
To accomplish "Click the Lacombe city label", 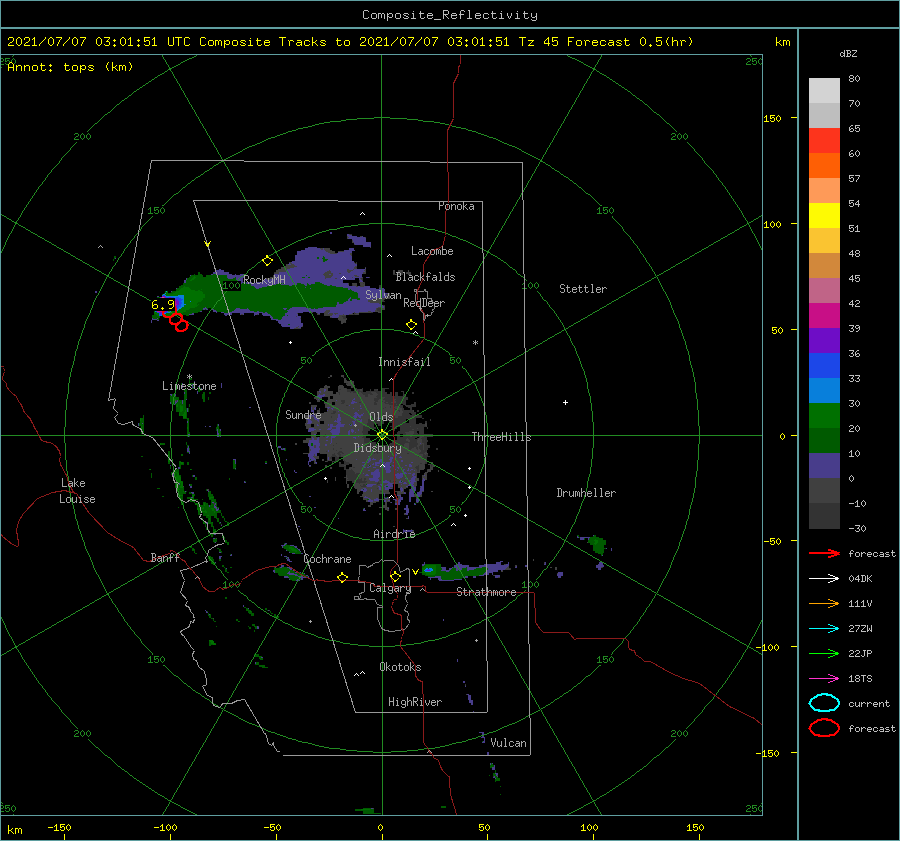I will [432, 251].
